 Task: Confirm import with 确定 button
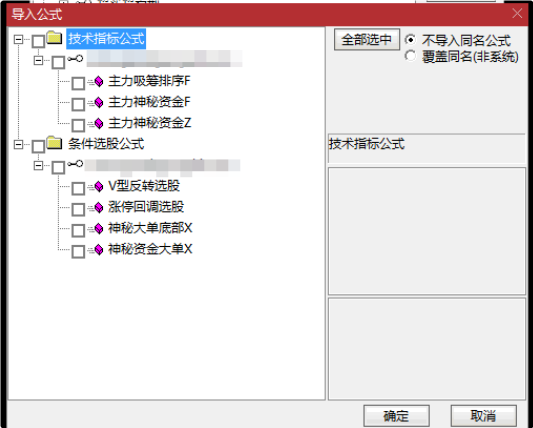[396, 415]
